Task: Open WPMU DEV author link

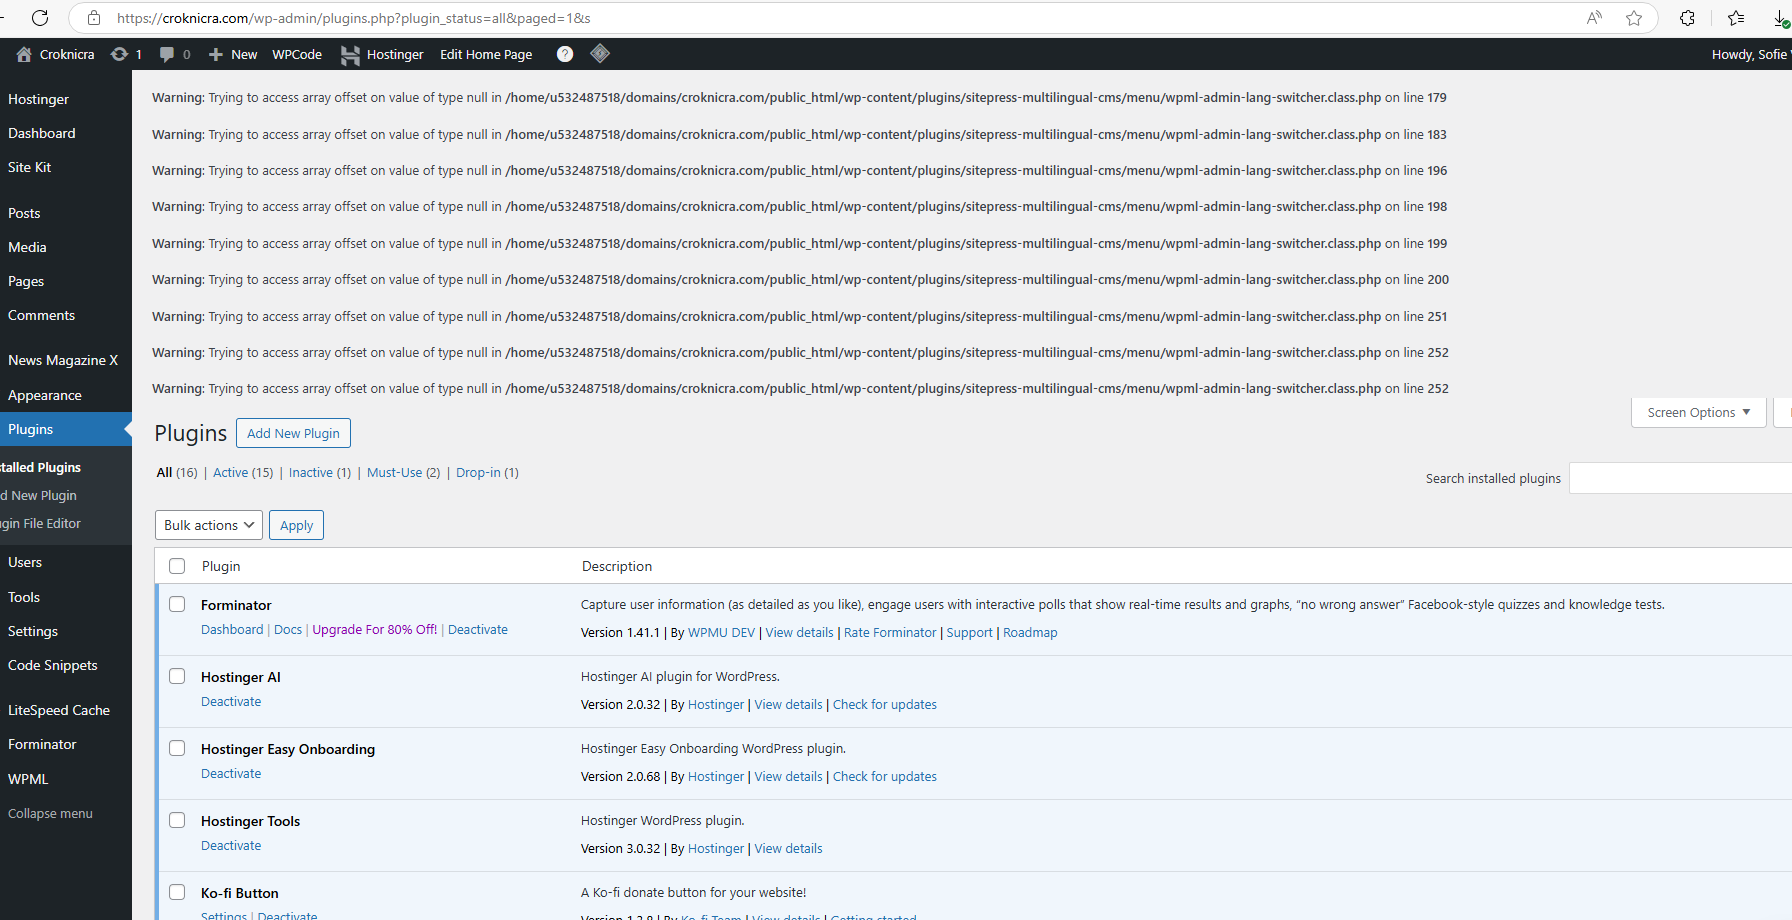Action: coord(721,632)
